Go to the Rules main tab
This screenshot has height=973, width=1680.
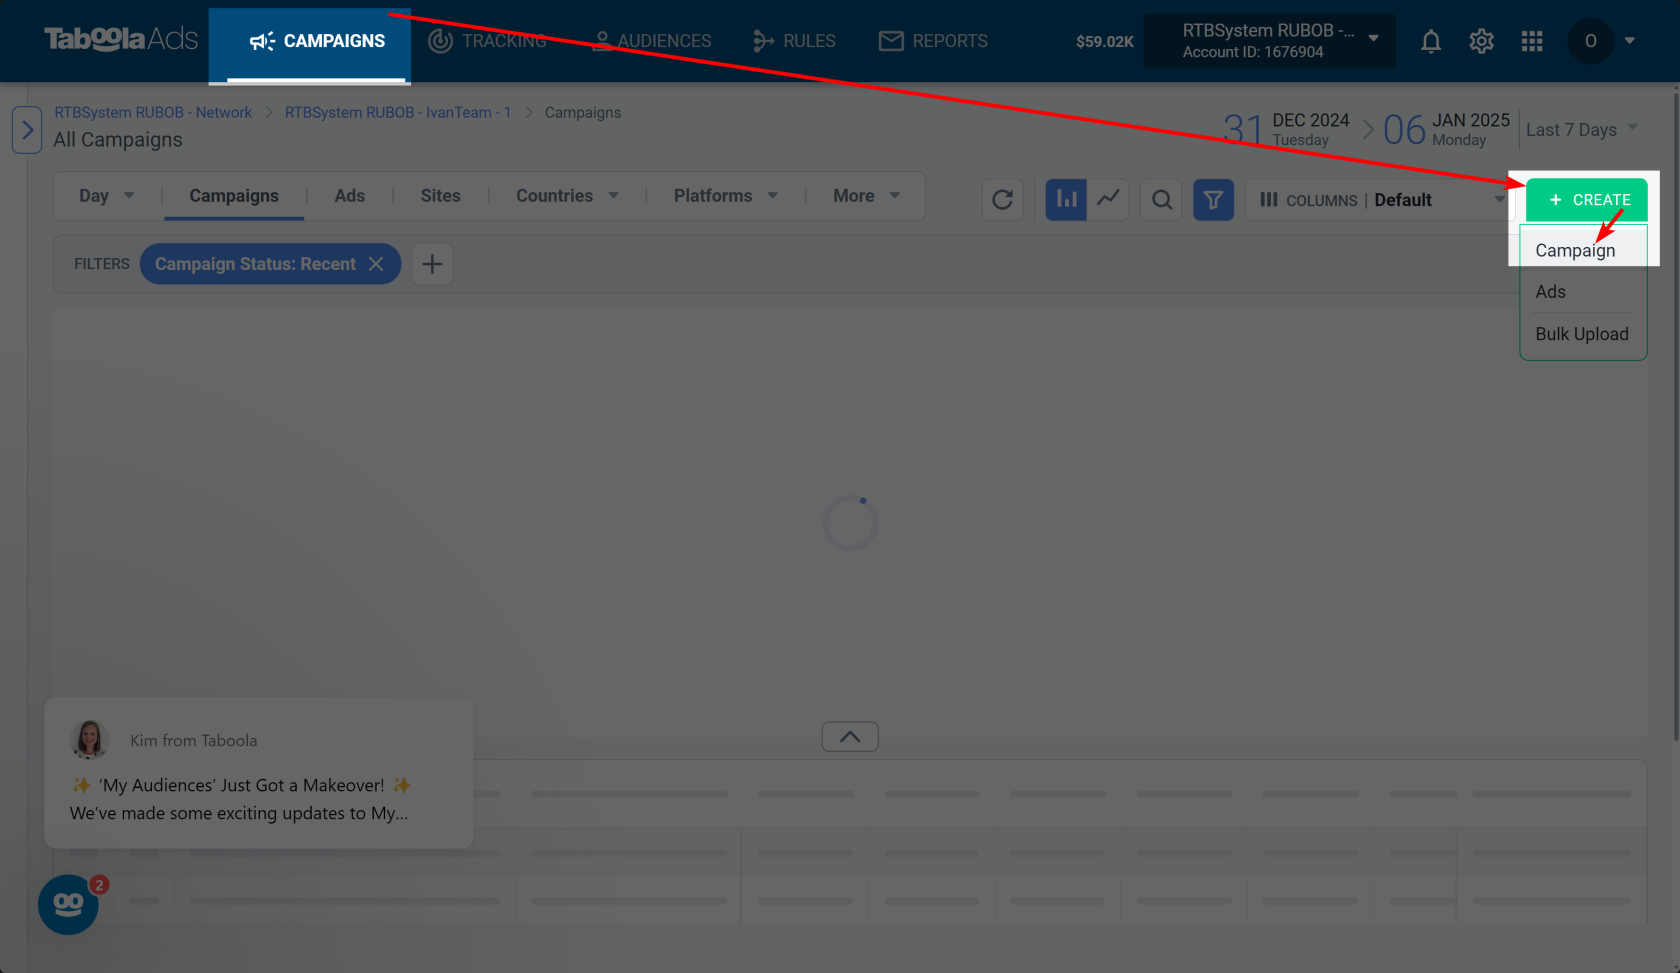tap(794, 41)
